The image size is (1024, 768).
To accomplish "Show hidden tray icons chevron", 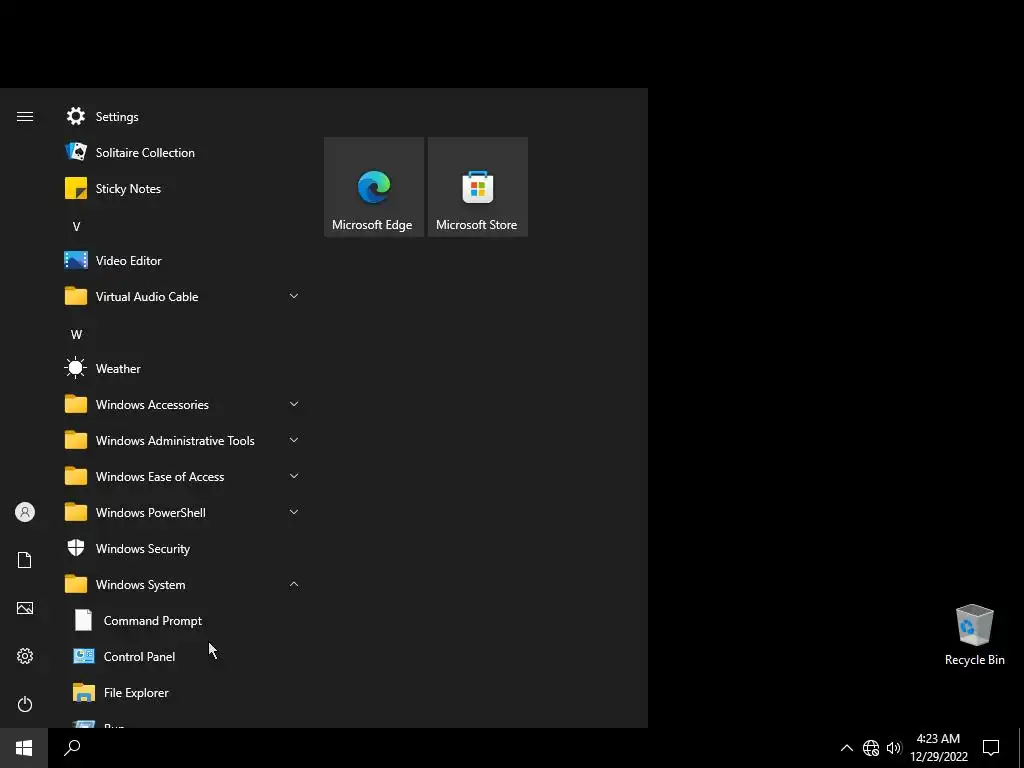I will point(846,748).
